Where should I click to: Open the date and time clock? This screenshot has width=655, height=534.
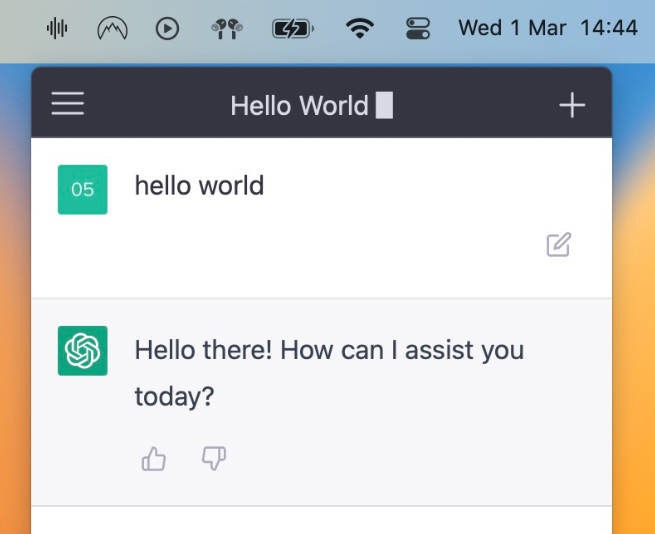(x=547, y=28)
